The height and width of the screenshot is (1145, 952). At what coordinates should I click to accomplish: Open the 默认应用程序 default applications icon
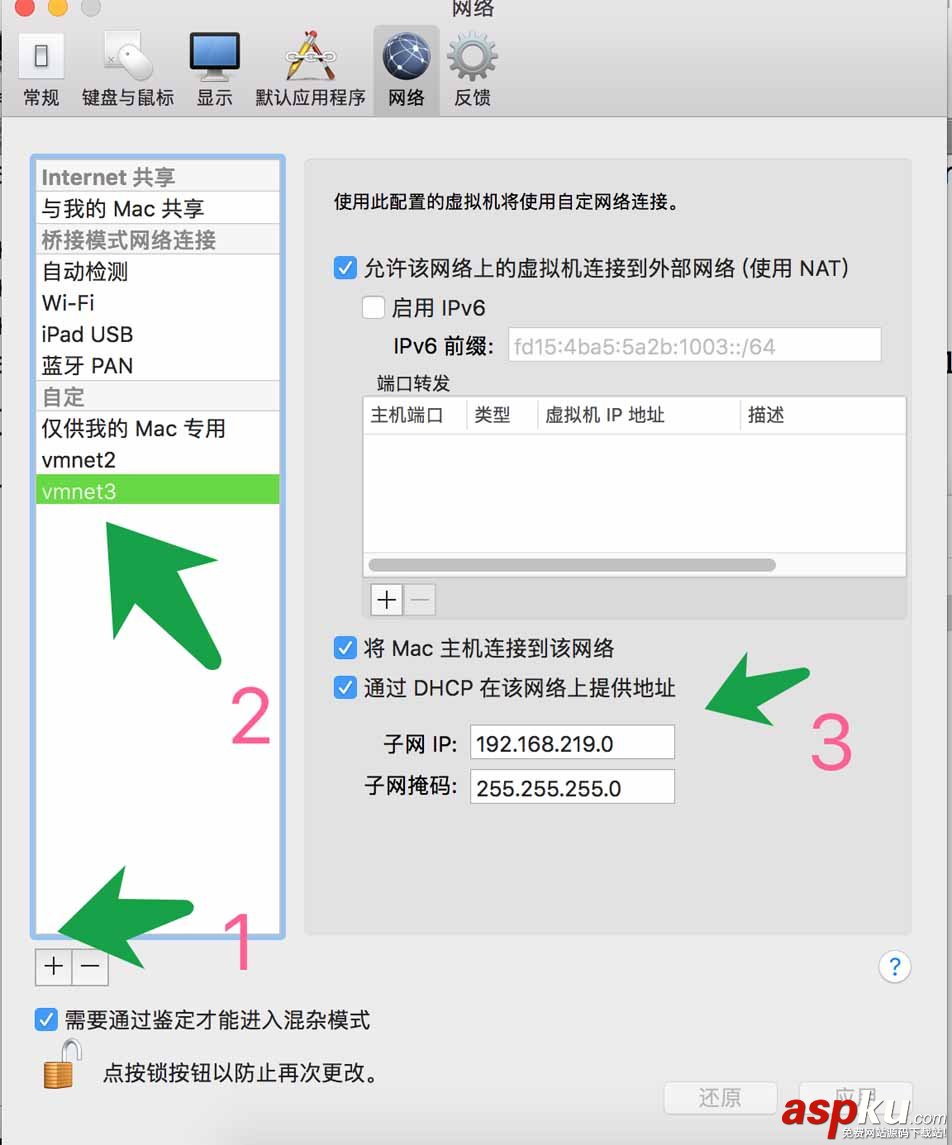pyautogui.click(x=310, y=56)
